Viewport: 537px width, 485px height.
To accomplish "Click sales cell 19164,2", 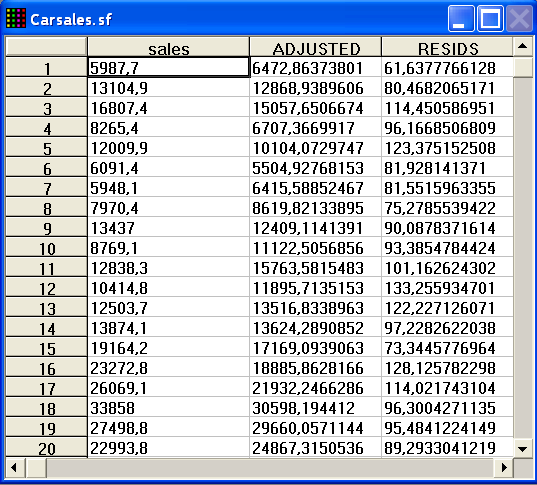I will pyautogui.click(x=168, y=347).
